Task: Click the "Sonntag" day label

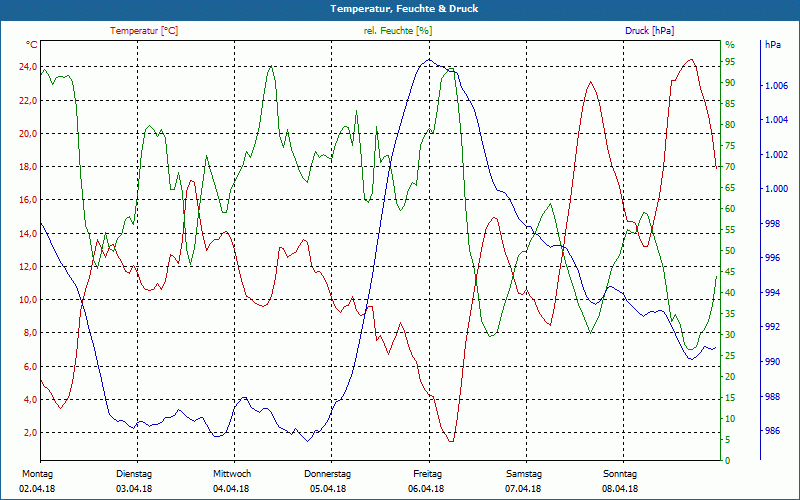Action: tap(620, 474)
